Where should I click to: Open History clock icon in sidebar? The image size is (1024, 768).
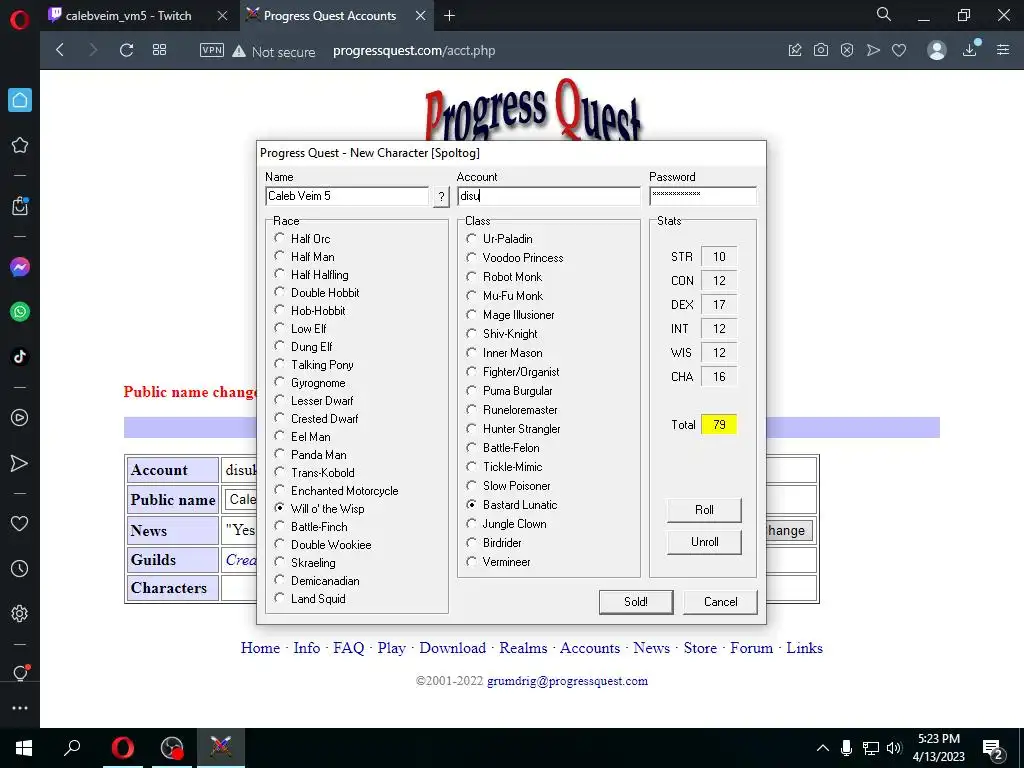pos(20,569)
